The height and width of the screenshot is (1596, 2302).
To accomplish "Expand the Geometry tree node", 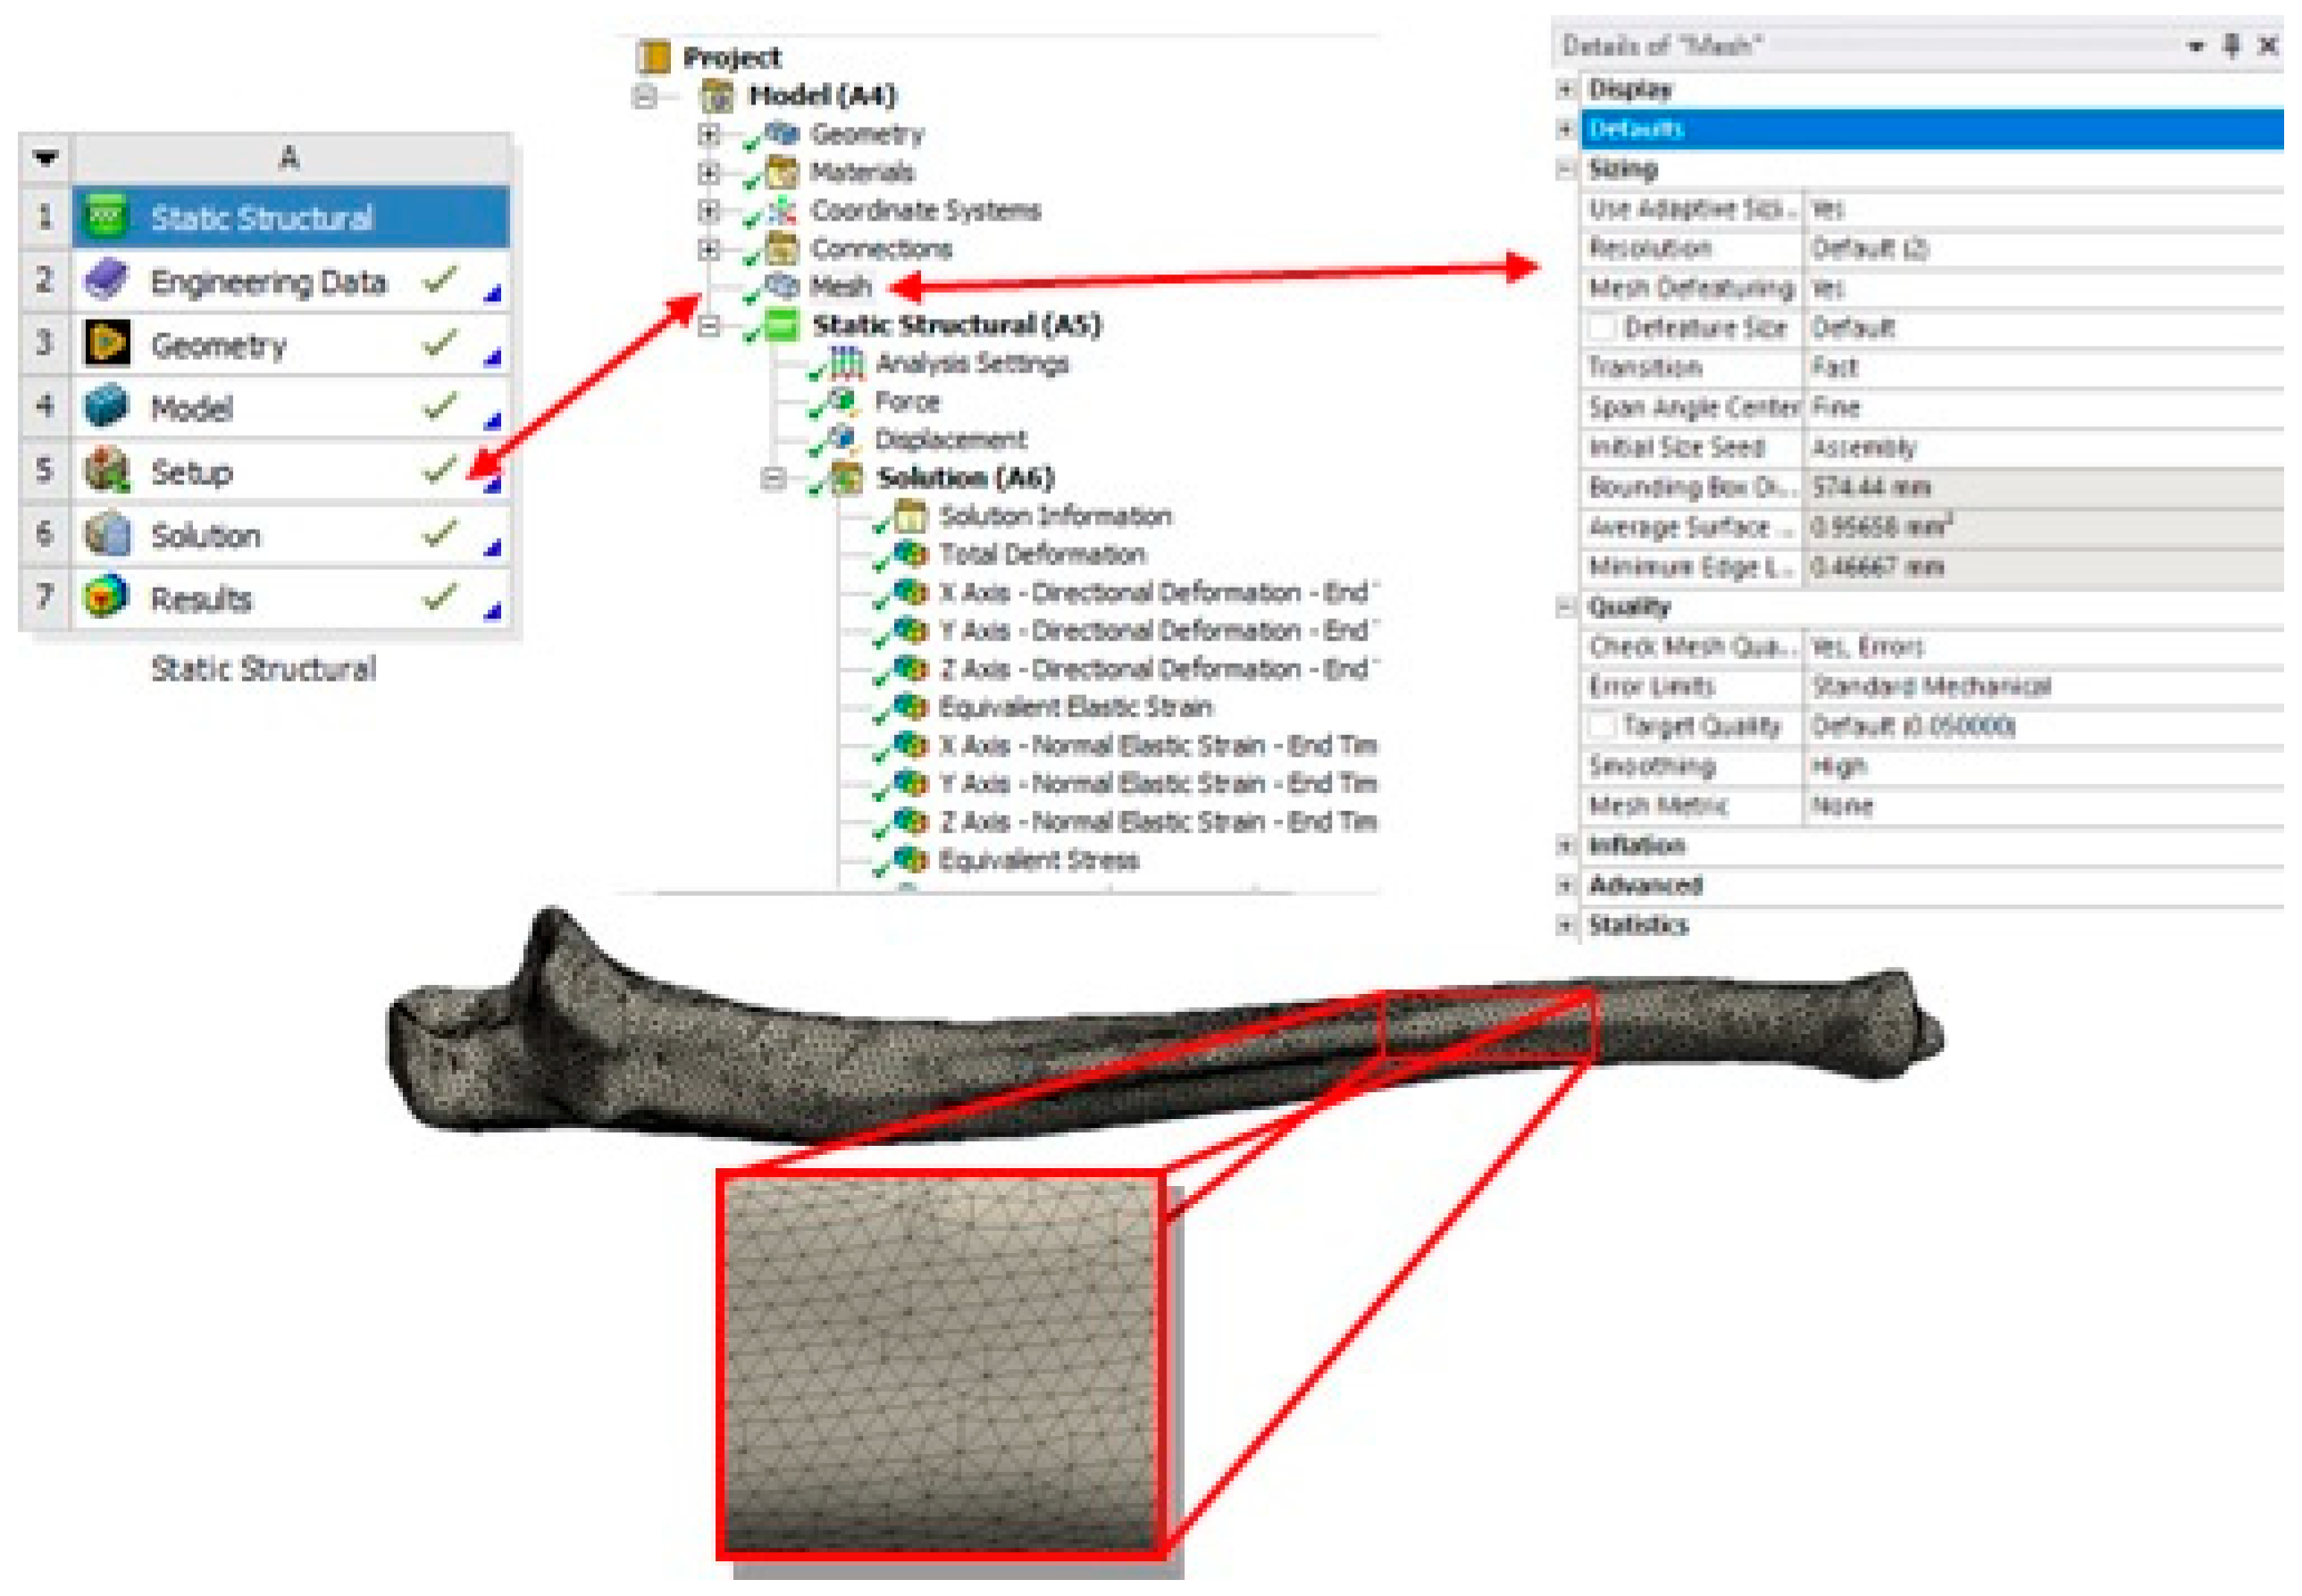I will pos(709,133).
